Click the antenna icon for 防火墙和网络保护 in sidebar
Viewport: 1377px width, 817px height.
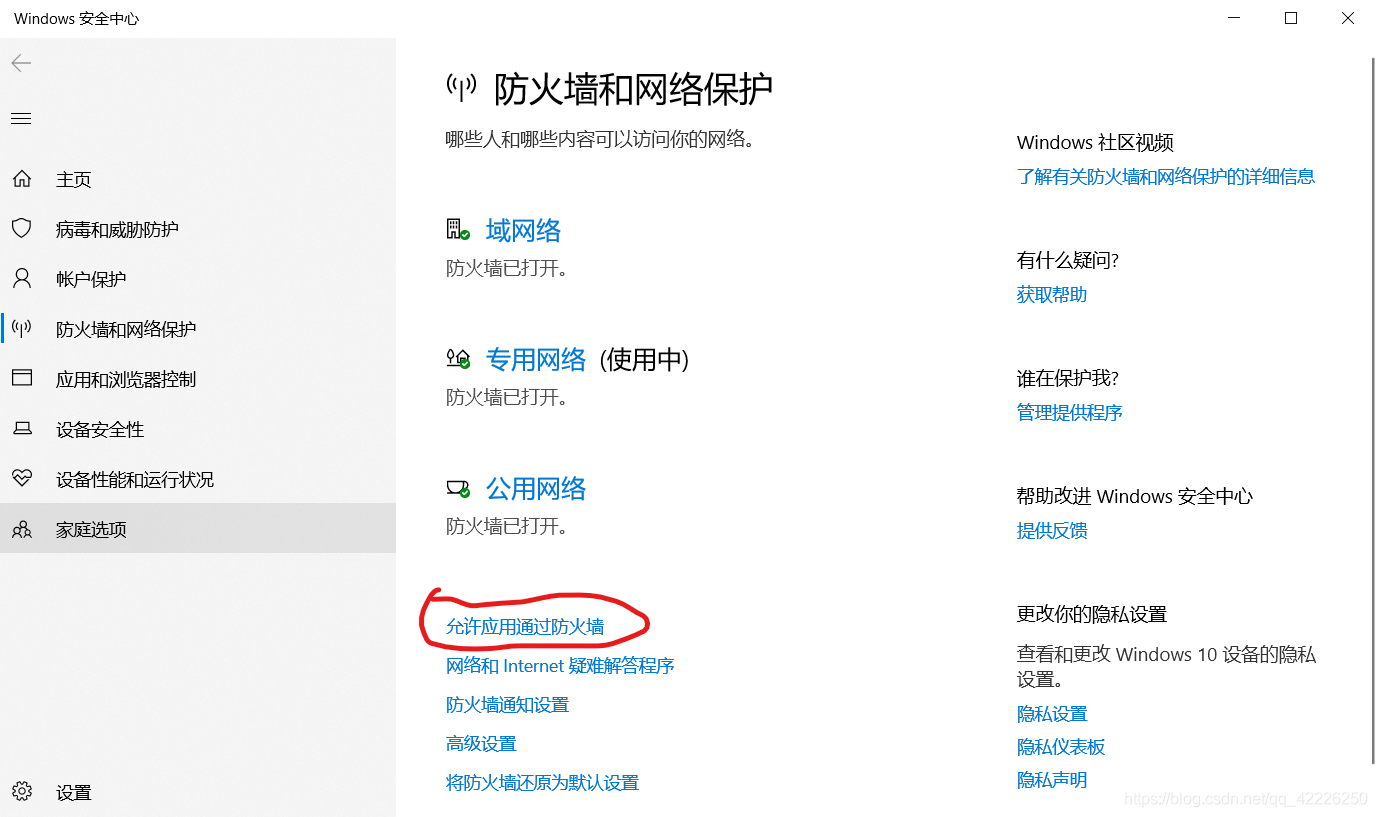point(22,329)
